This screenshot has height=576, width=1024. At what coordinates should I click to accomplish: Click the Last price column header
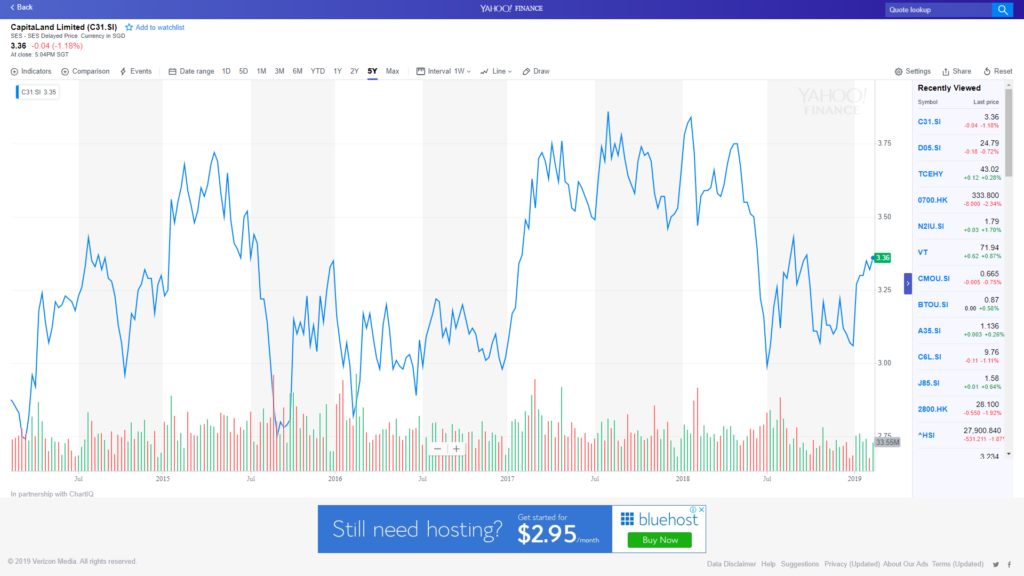[985, 102]
